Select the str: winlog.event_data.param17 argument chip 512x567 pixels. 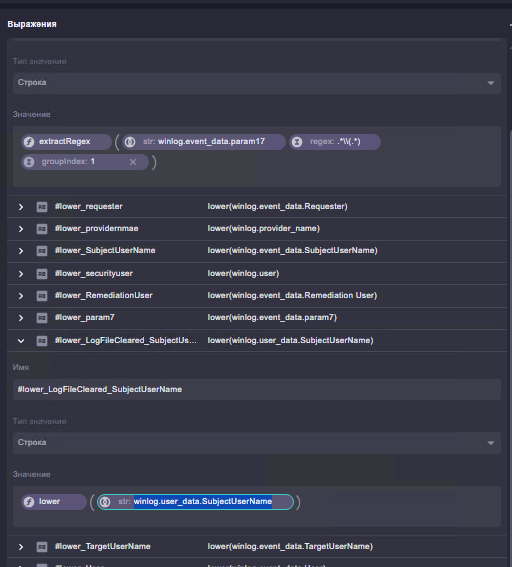204,142
